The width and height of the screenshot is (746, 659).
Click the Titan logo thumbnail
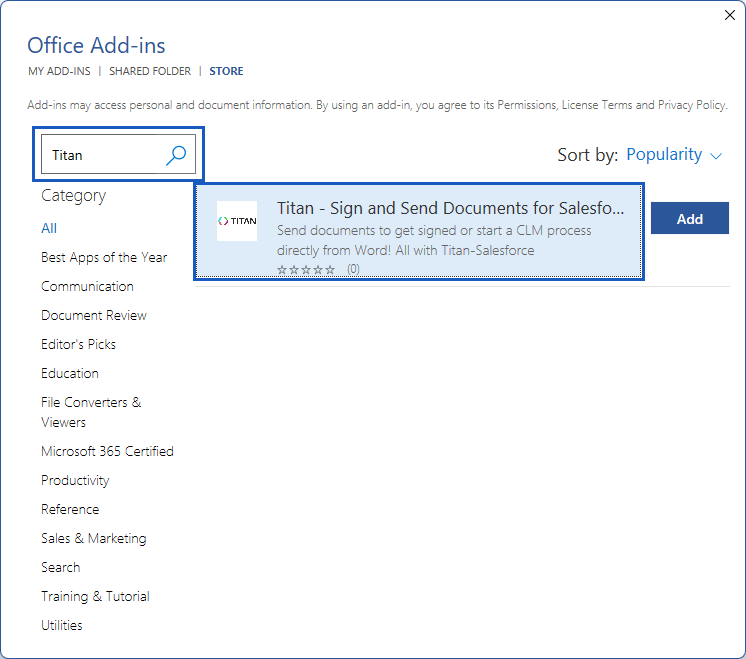pos(237,221)
